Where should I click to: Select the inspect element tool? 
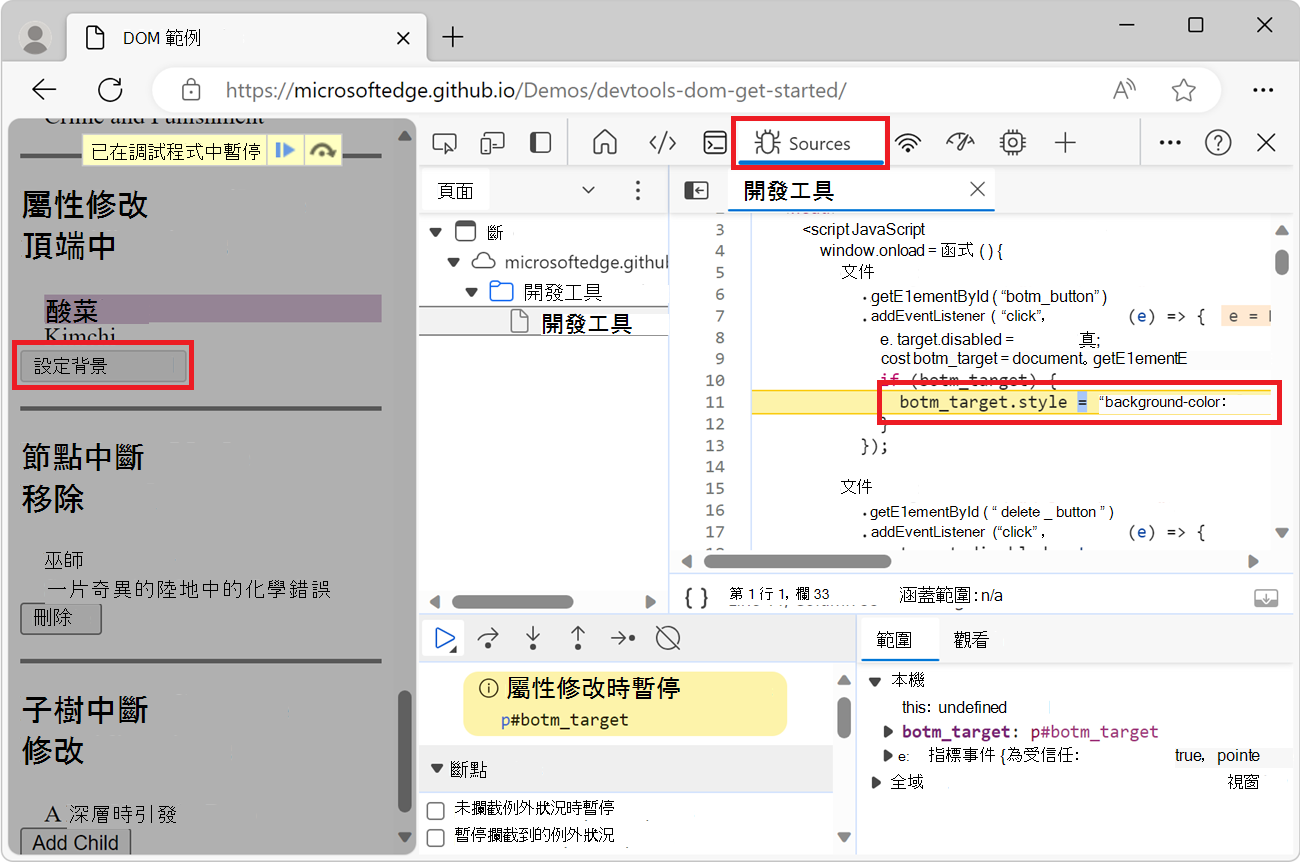(x=444, y=143)
